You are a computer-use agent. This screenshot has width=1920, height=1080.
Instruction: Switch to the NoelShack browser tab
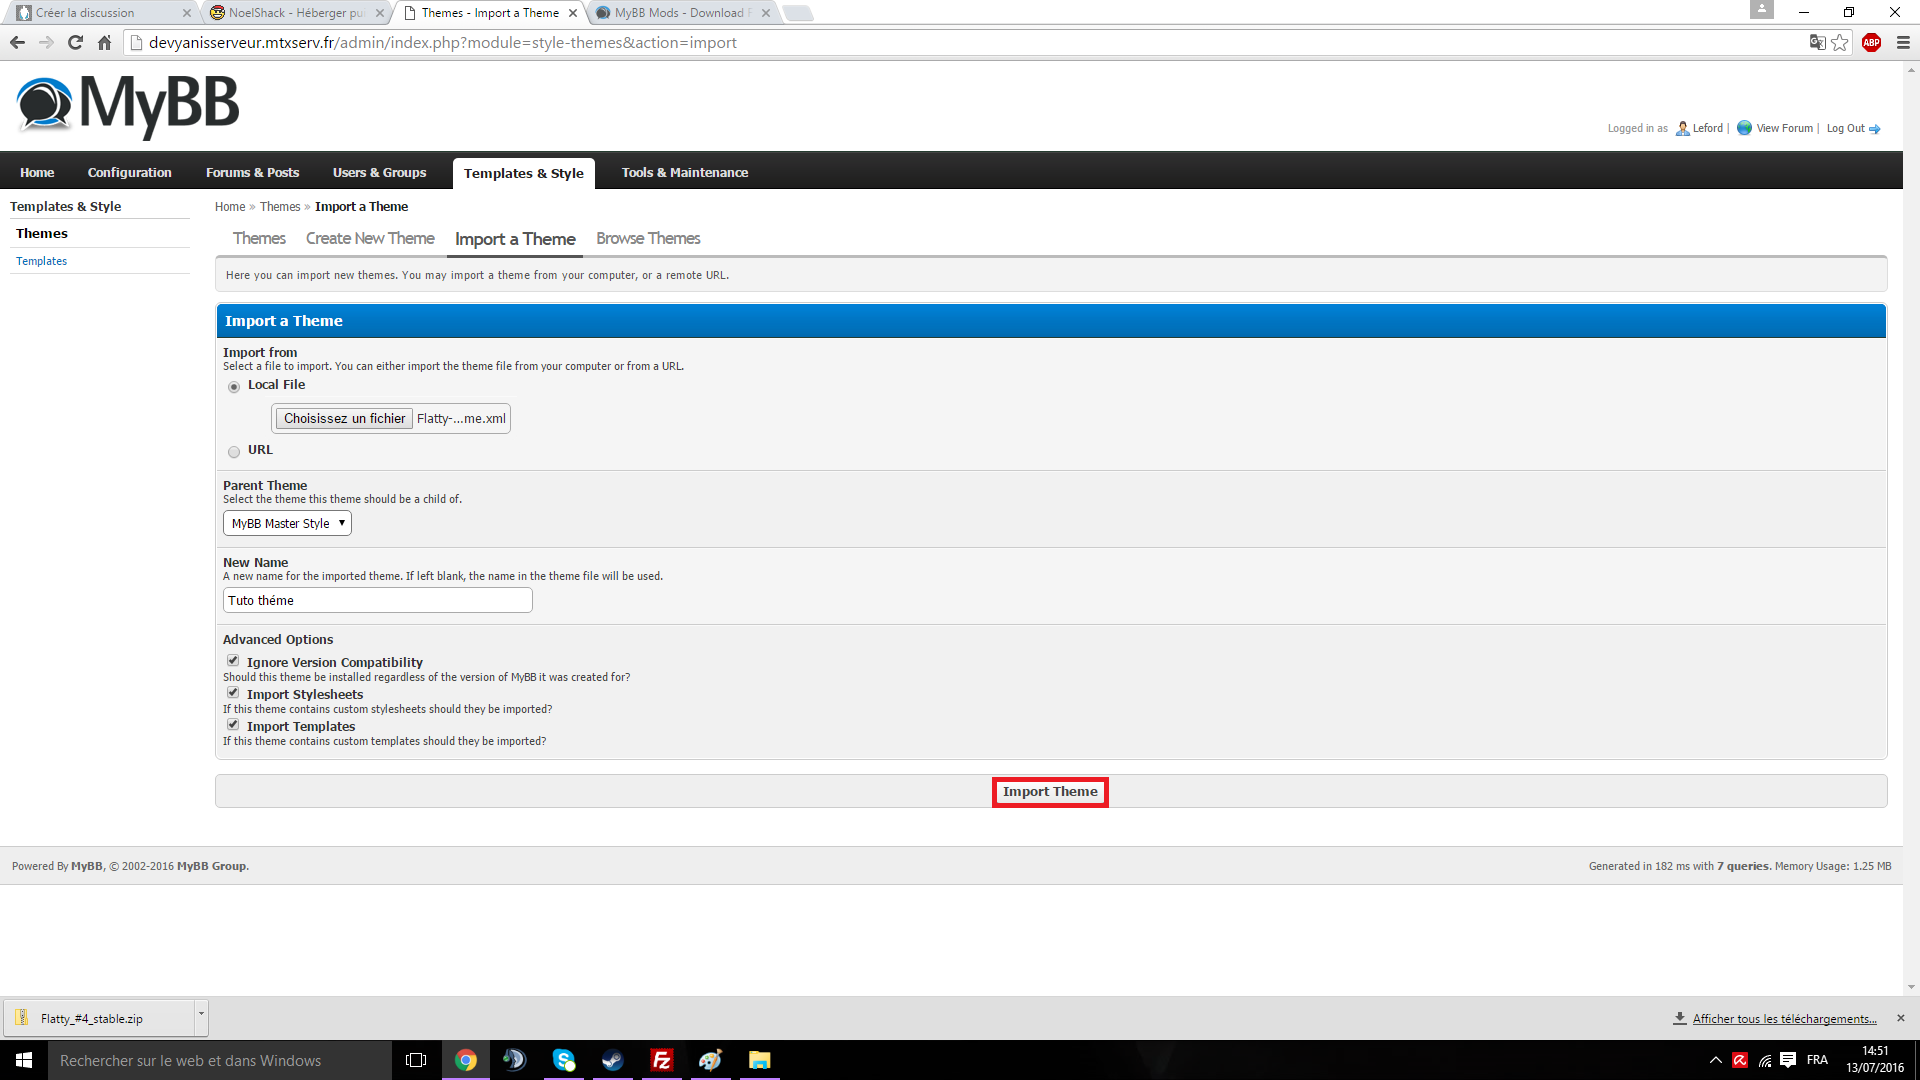297,13
